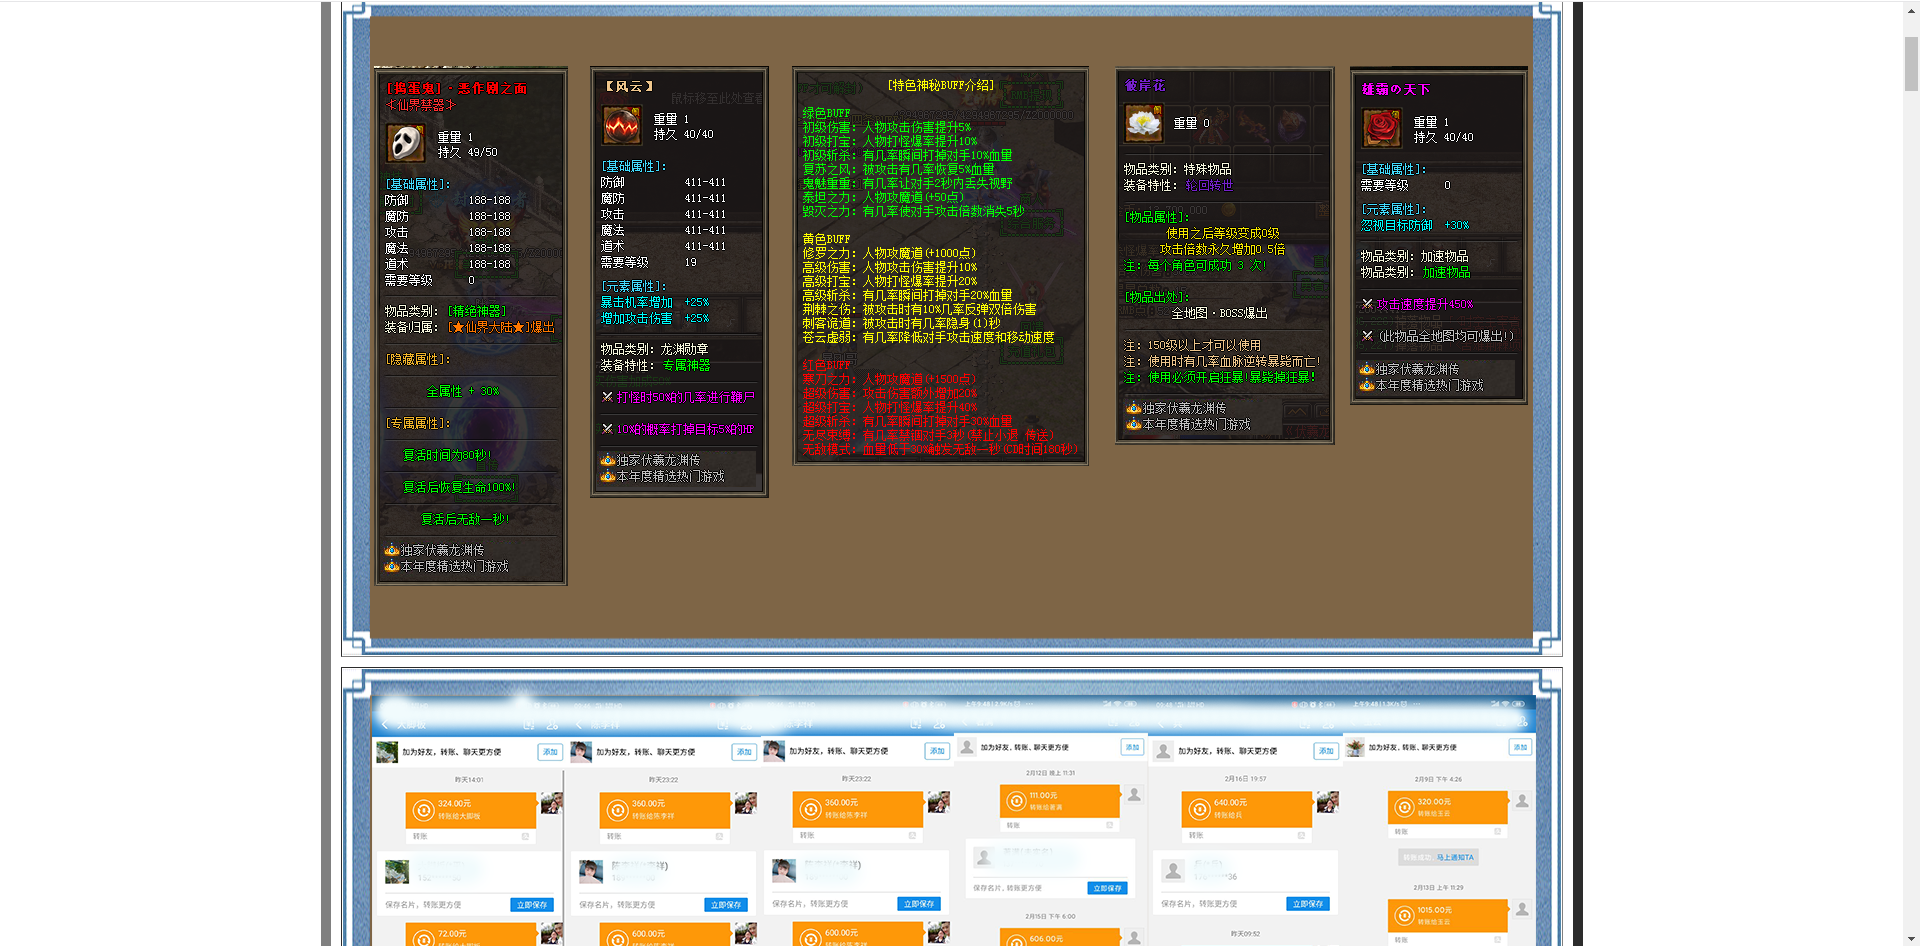Select the red rose item icon
The width and height of the screenshot is (1920, 946).
pos(1382,129)
